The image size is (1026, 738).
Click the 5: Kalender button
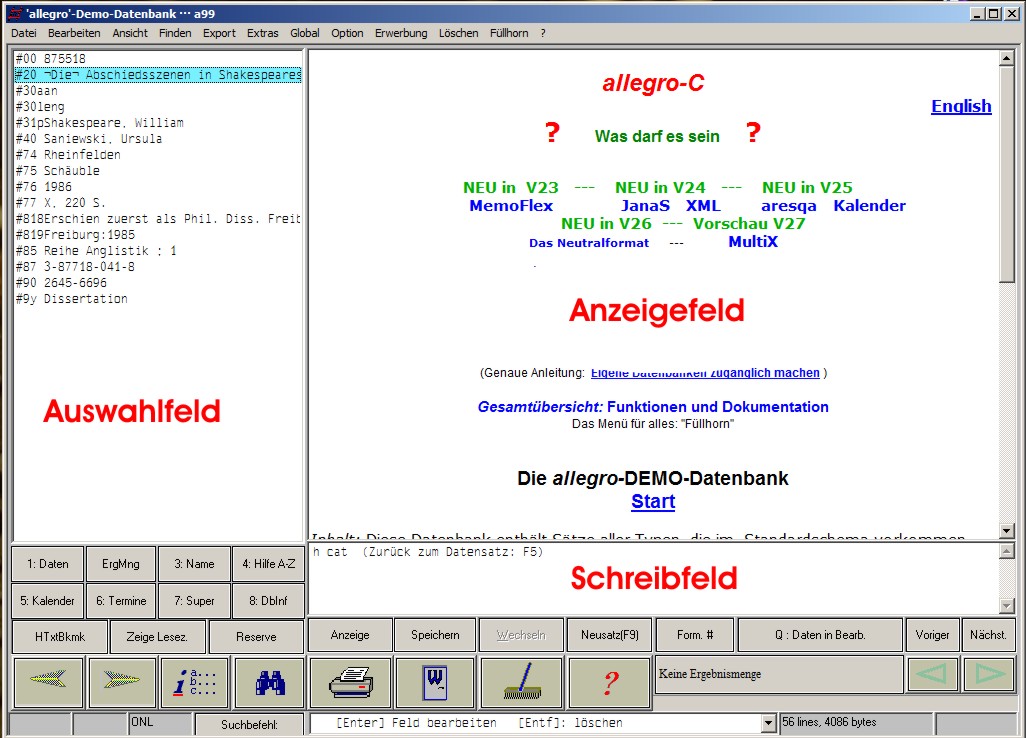48,601
